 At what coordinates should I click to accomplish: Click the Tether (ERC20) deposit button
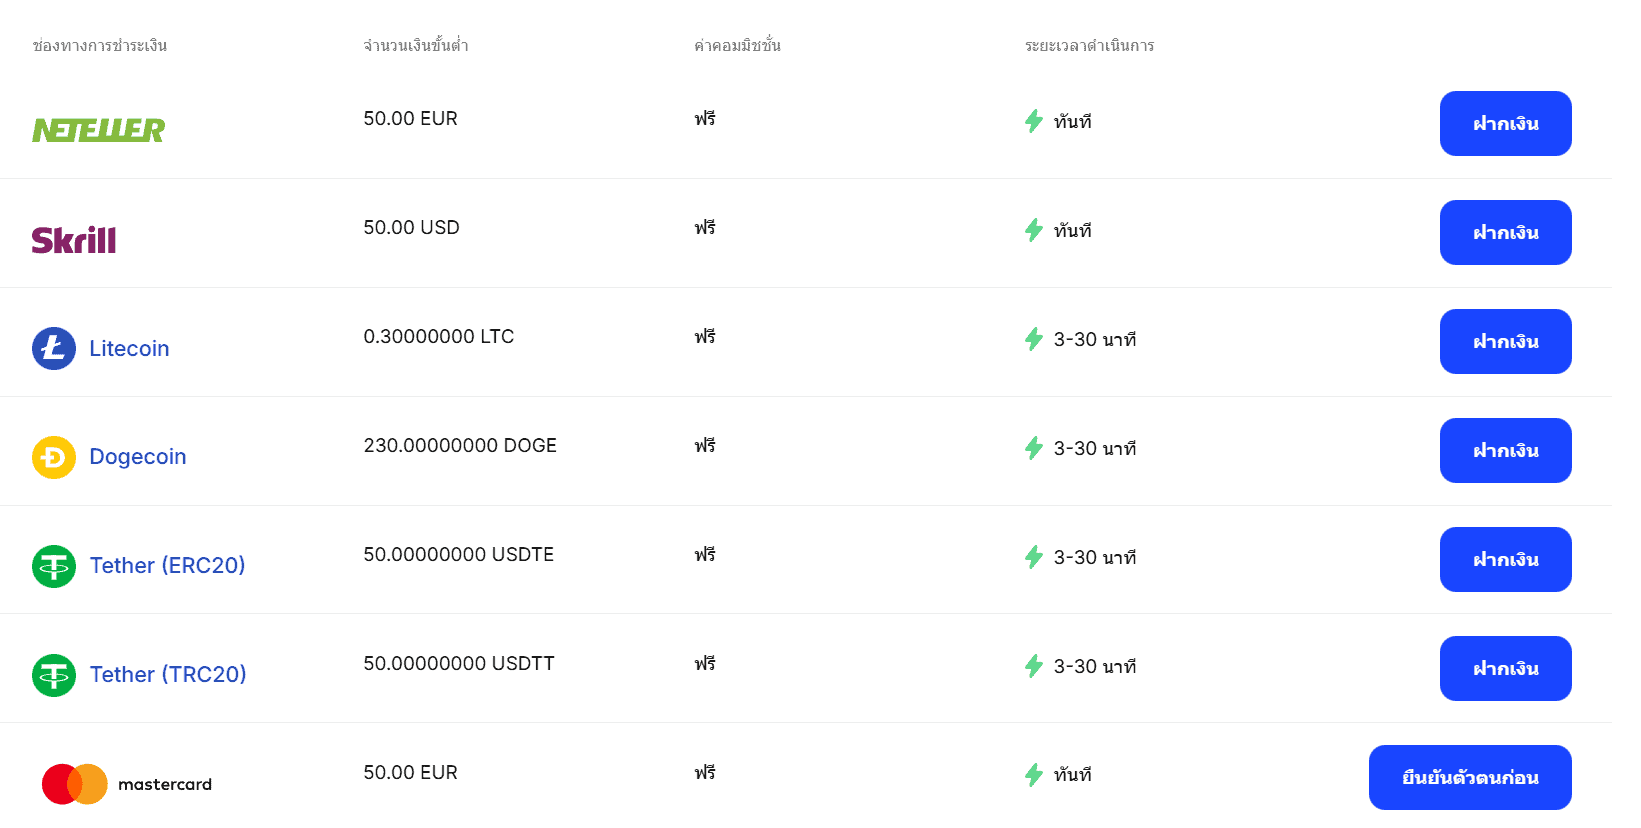click(x=1505, y=559)
